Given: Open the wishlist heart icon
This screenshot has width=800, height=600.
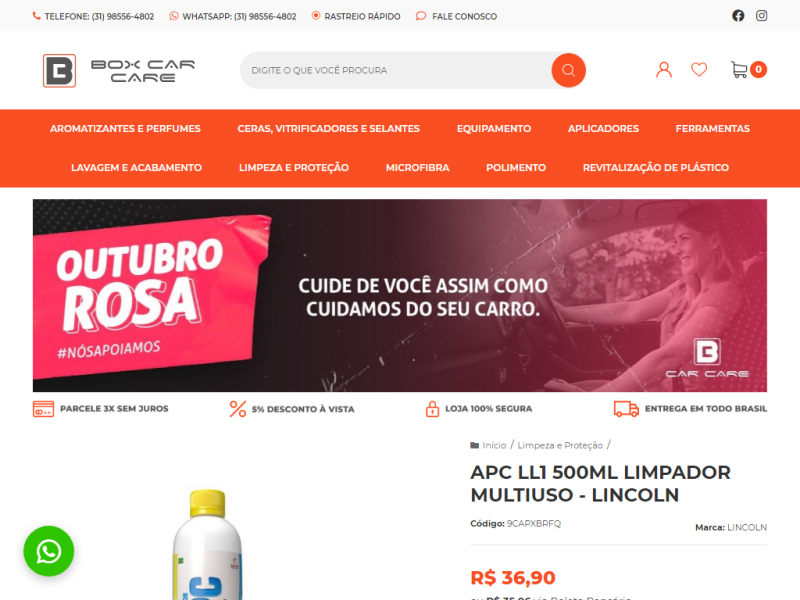Looking at the screenshot, I should 699,69.
